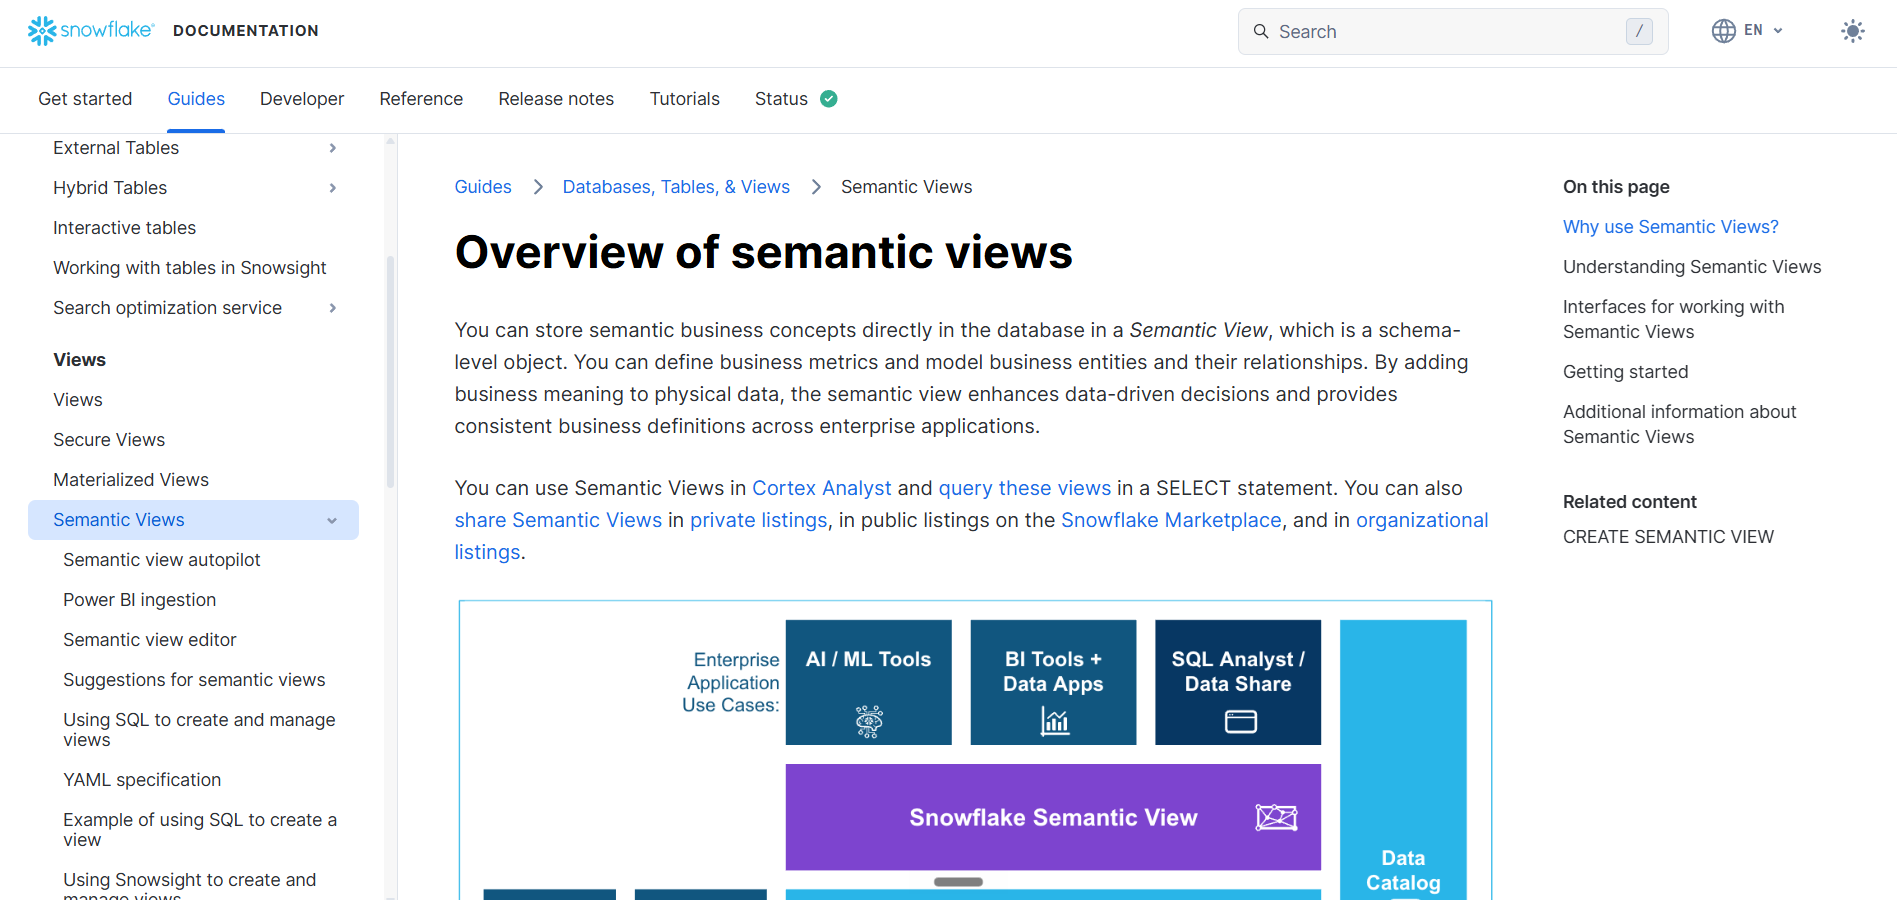1897x900 pixels.
Task: Expand the External Tables chevron
Action: coord(333,148)
